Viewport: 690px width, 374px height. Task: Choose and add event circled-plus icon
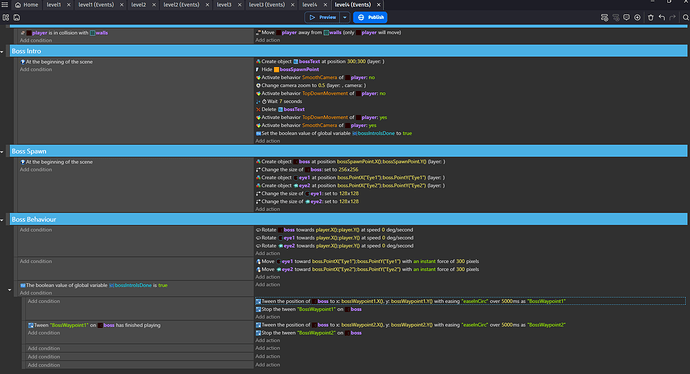tap(637, 18)
